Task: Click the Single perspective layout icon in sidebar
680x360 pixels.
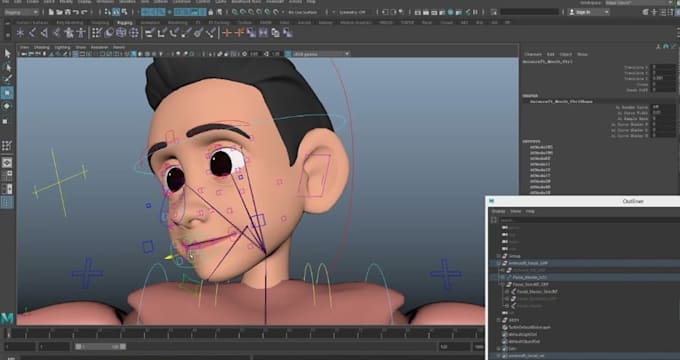Action: click(x=7, y=163)
